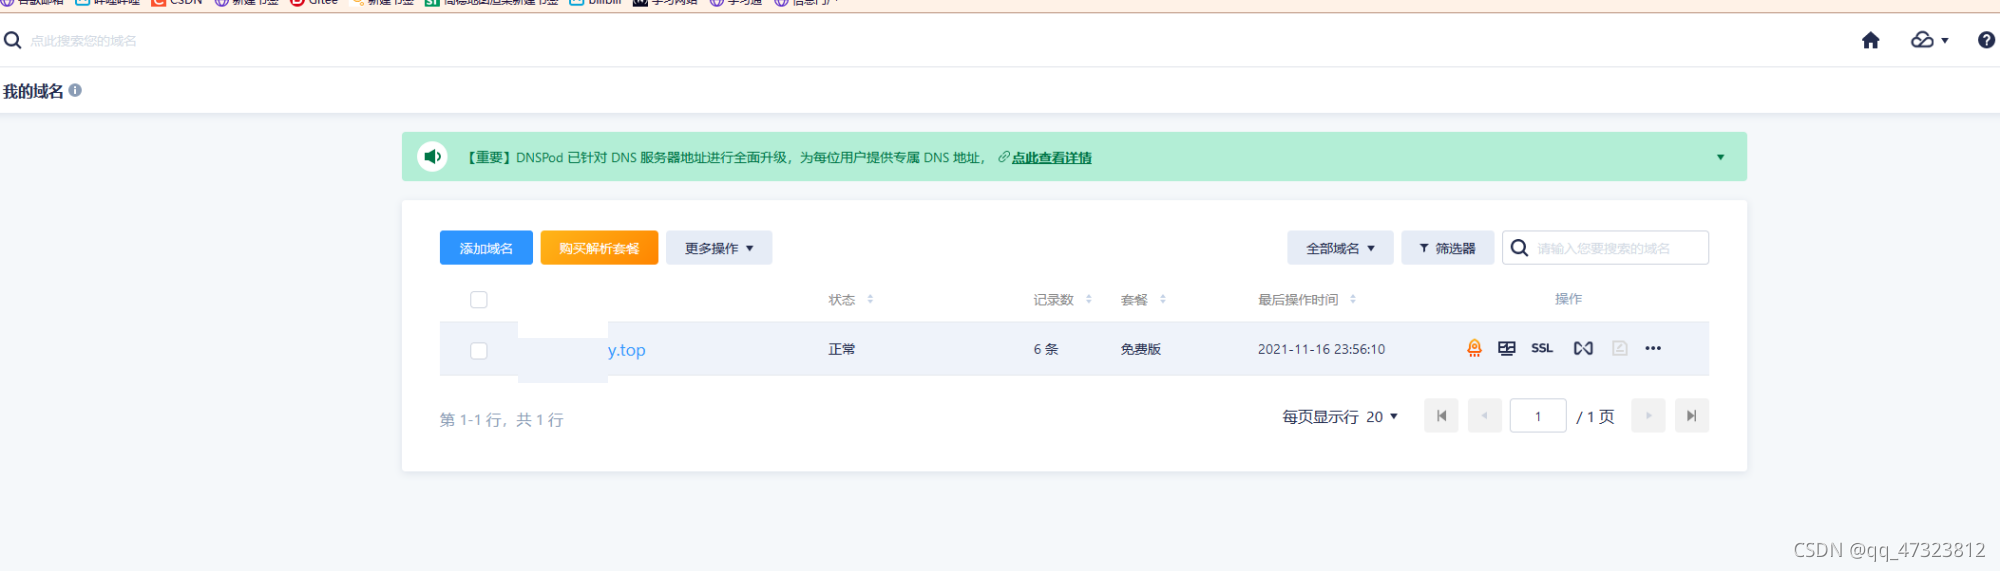Click the 正常 status cell
The image size is (2000, 571).
(841, 349)
